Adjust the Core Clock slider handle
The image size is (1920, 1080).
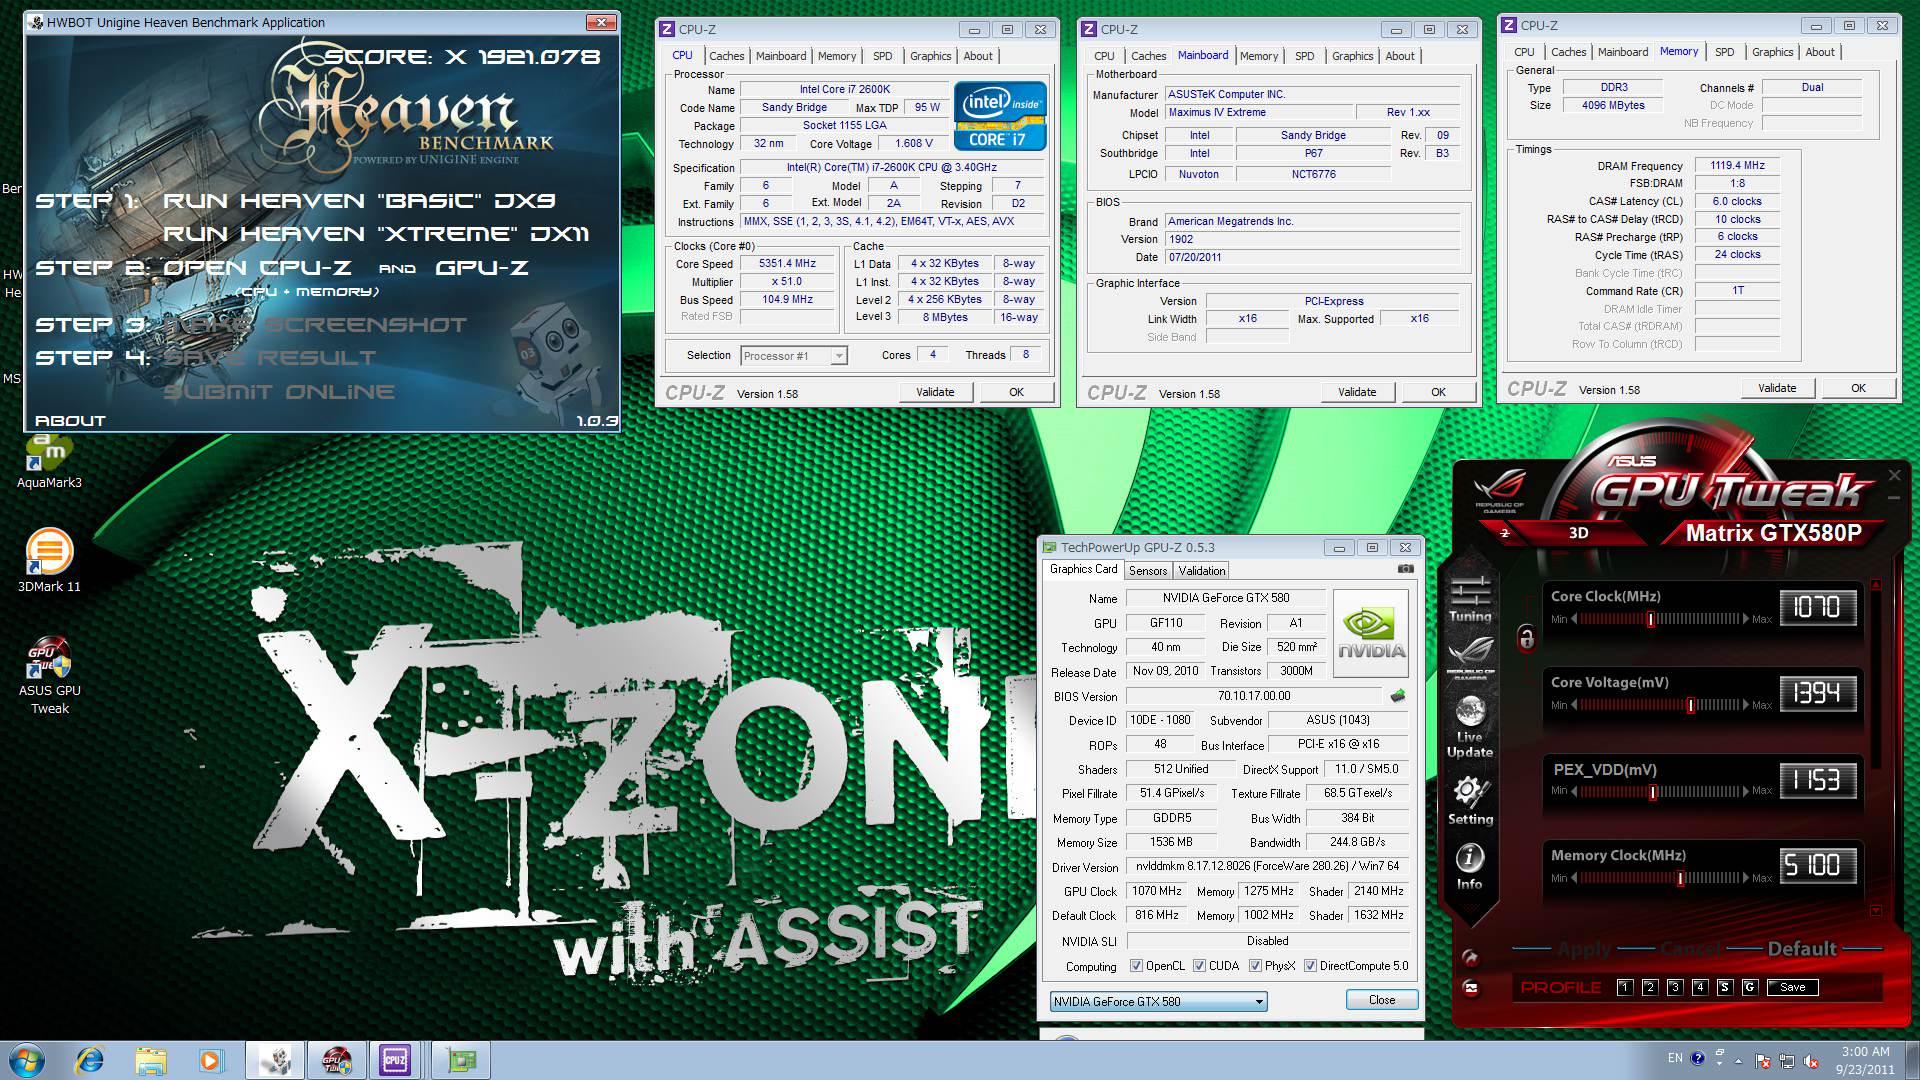(1650, 619)
